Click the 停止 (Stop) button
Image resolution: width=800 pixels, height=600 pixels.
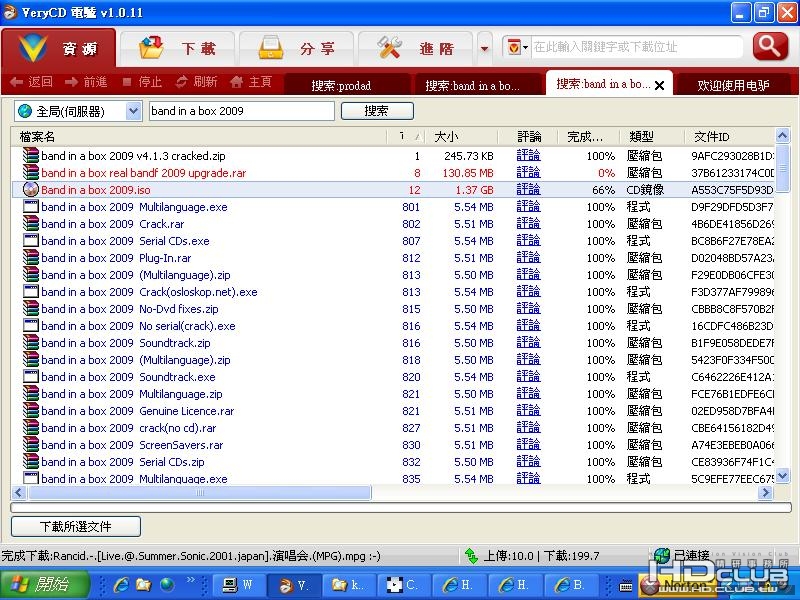pos(142,82)
